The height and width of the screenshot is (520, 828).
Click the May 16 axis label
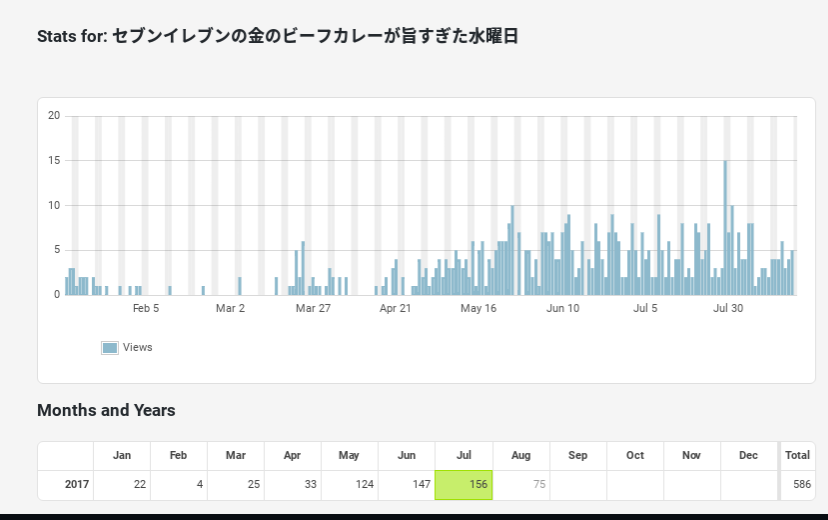click(x=478, y=308)
